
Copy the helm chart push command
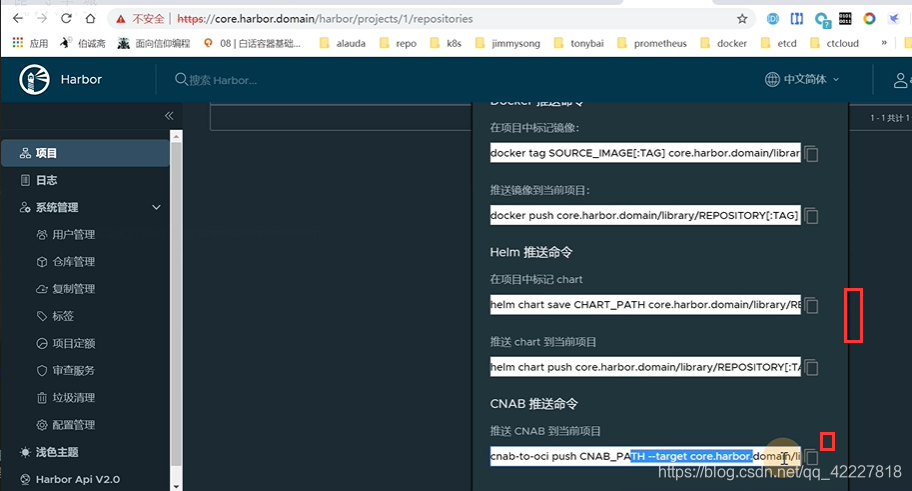click(x=811, y=368)
